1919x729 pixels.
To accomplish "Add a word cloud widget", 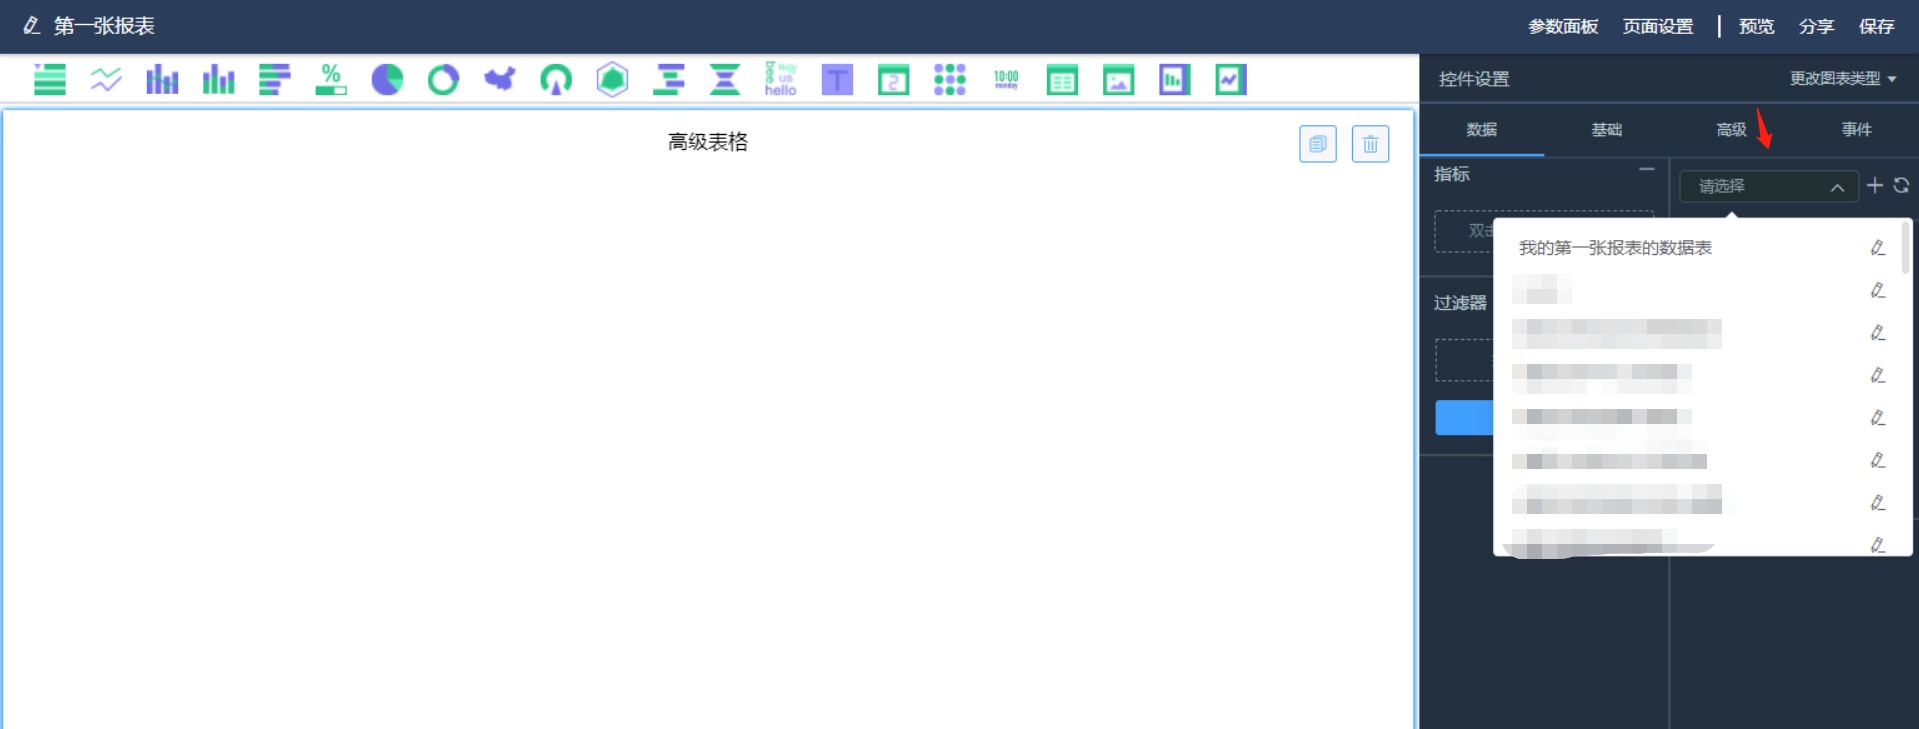I will point(781,79).
